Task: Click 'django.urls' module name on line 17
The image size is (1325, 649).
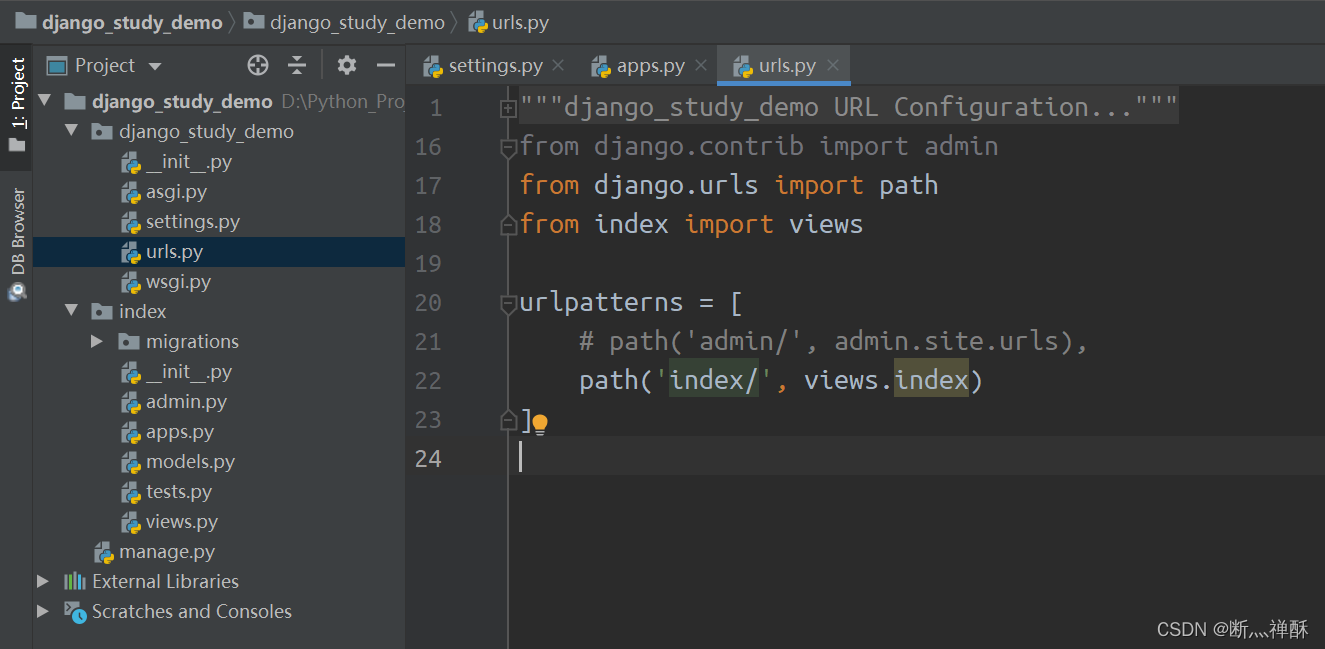Action: 677,185
